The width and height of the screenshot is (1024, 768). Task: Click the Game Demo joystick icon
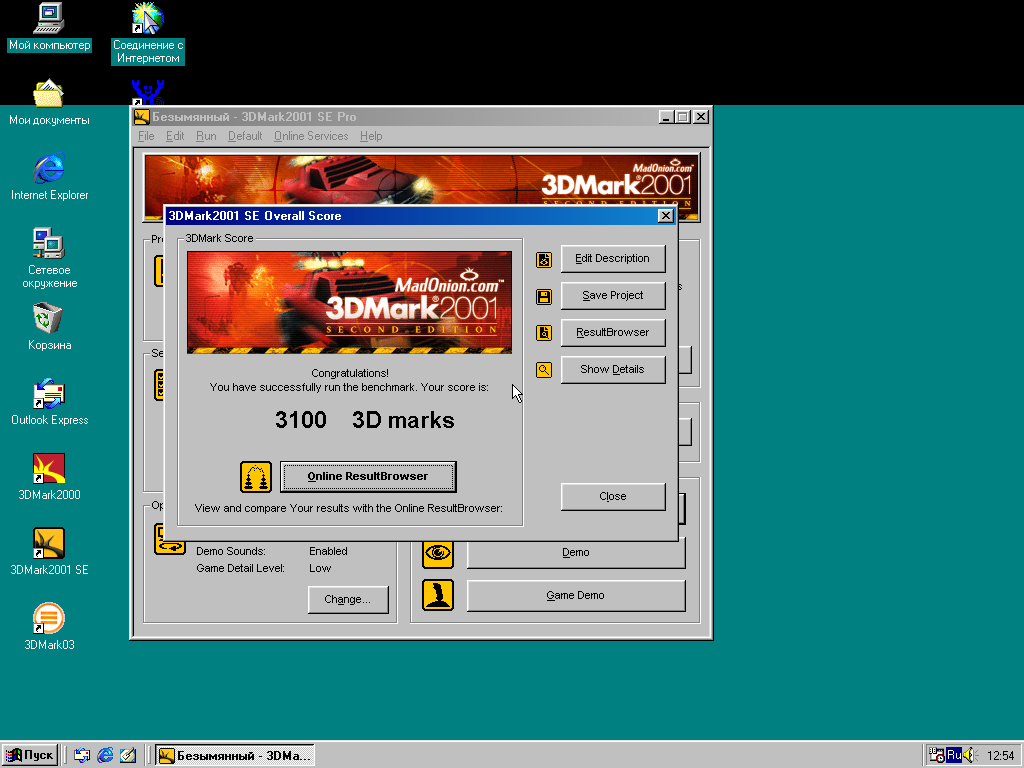coord(438,596)
